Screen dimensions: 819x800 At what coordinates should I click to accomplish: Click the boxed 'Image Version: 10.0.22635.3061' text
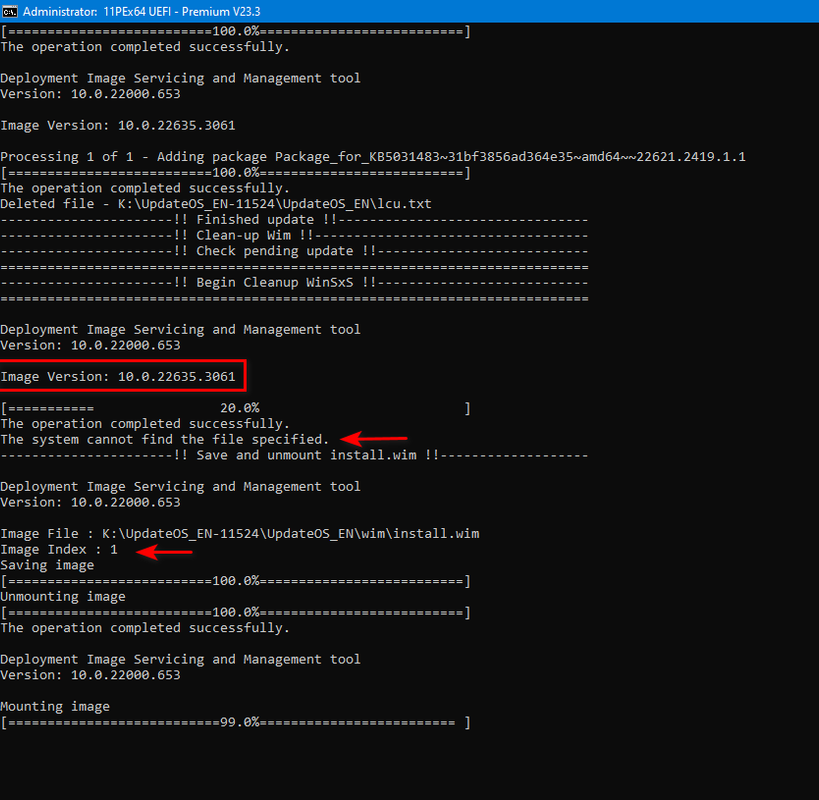(x=118, y=377)
